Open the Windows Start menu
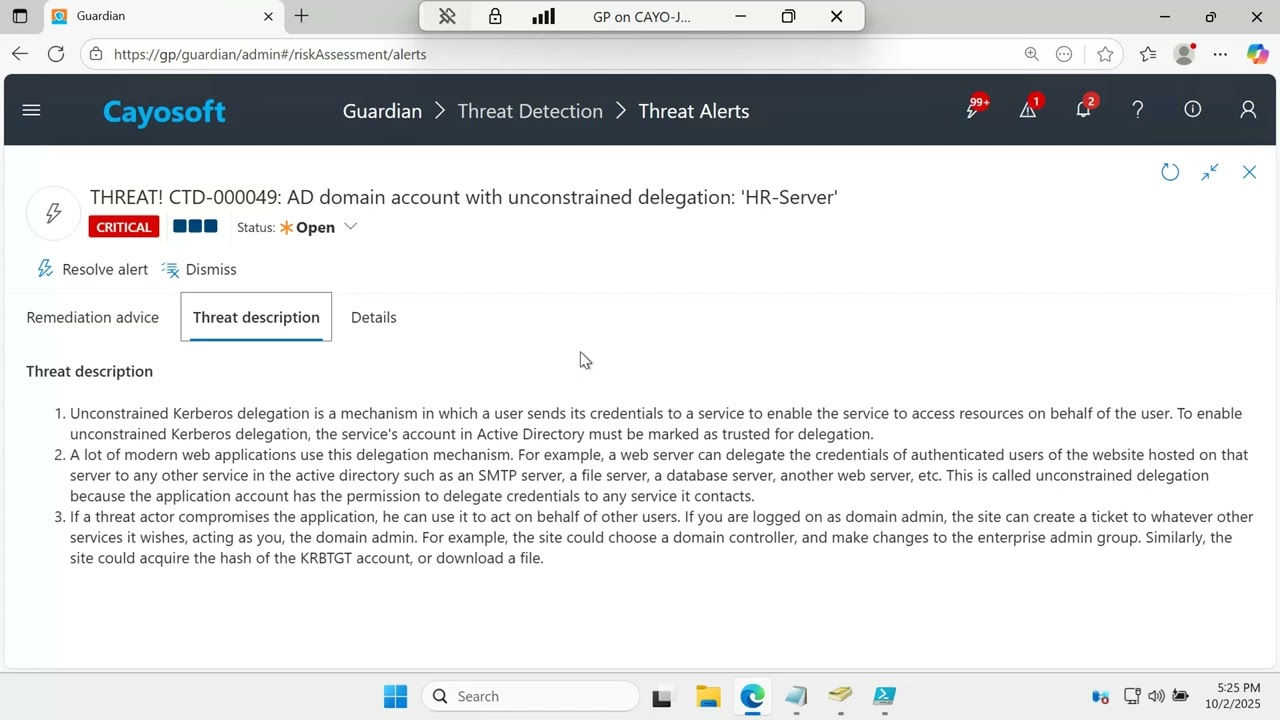The height and width of the screenshot is (720, 1280). click(396, 696)
